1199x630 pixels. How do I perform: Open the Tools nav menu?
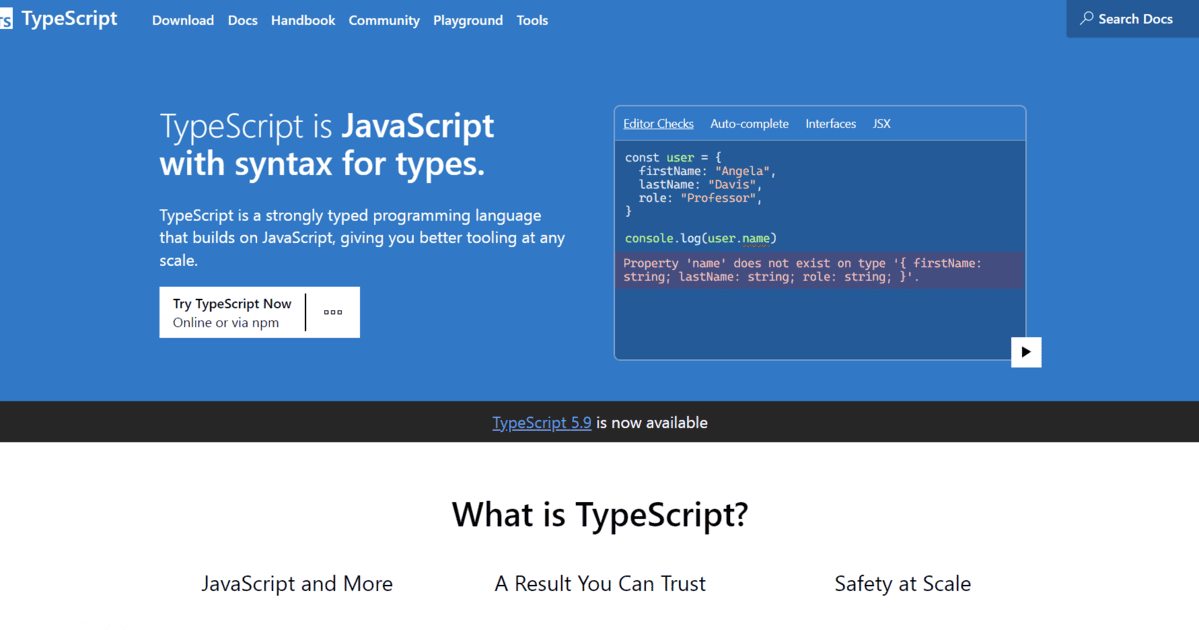532,21
